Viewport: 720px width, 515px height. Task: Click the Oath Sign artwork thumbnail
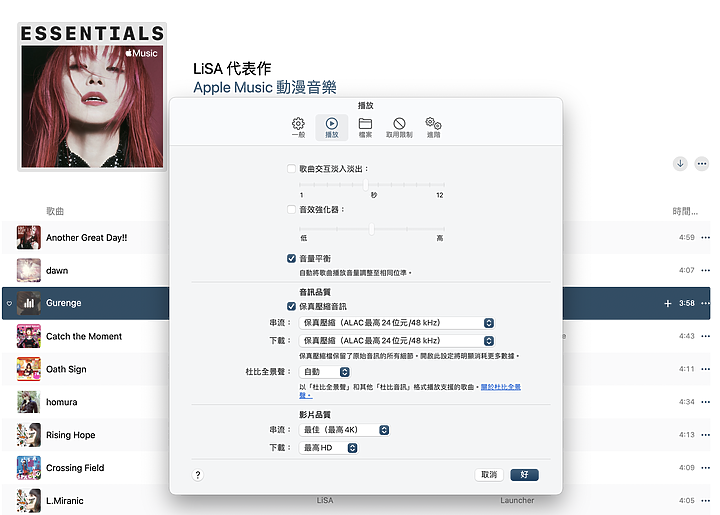point(28,369)
